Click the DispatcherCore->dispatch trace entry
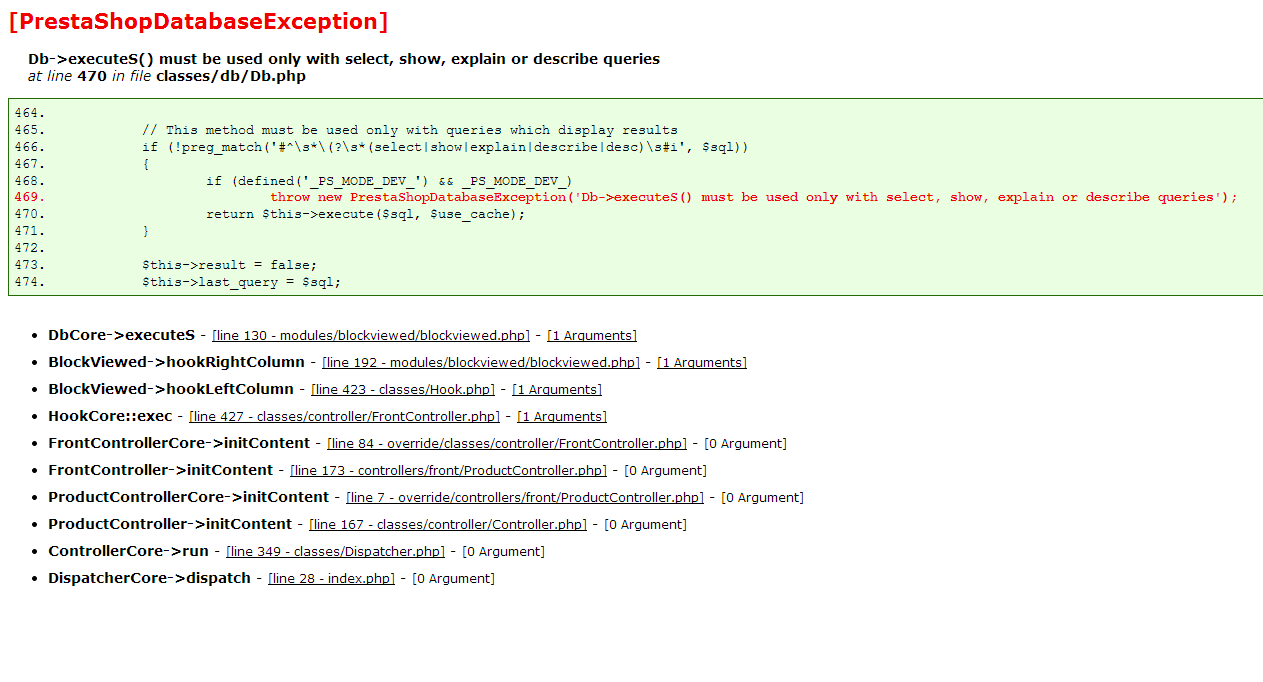The width and height of the screenshot is (1263, 682). 150,578
